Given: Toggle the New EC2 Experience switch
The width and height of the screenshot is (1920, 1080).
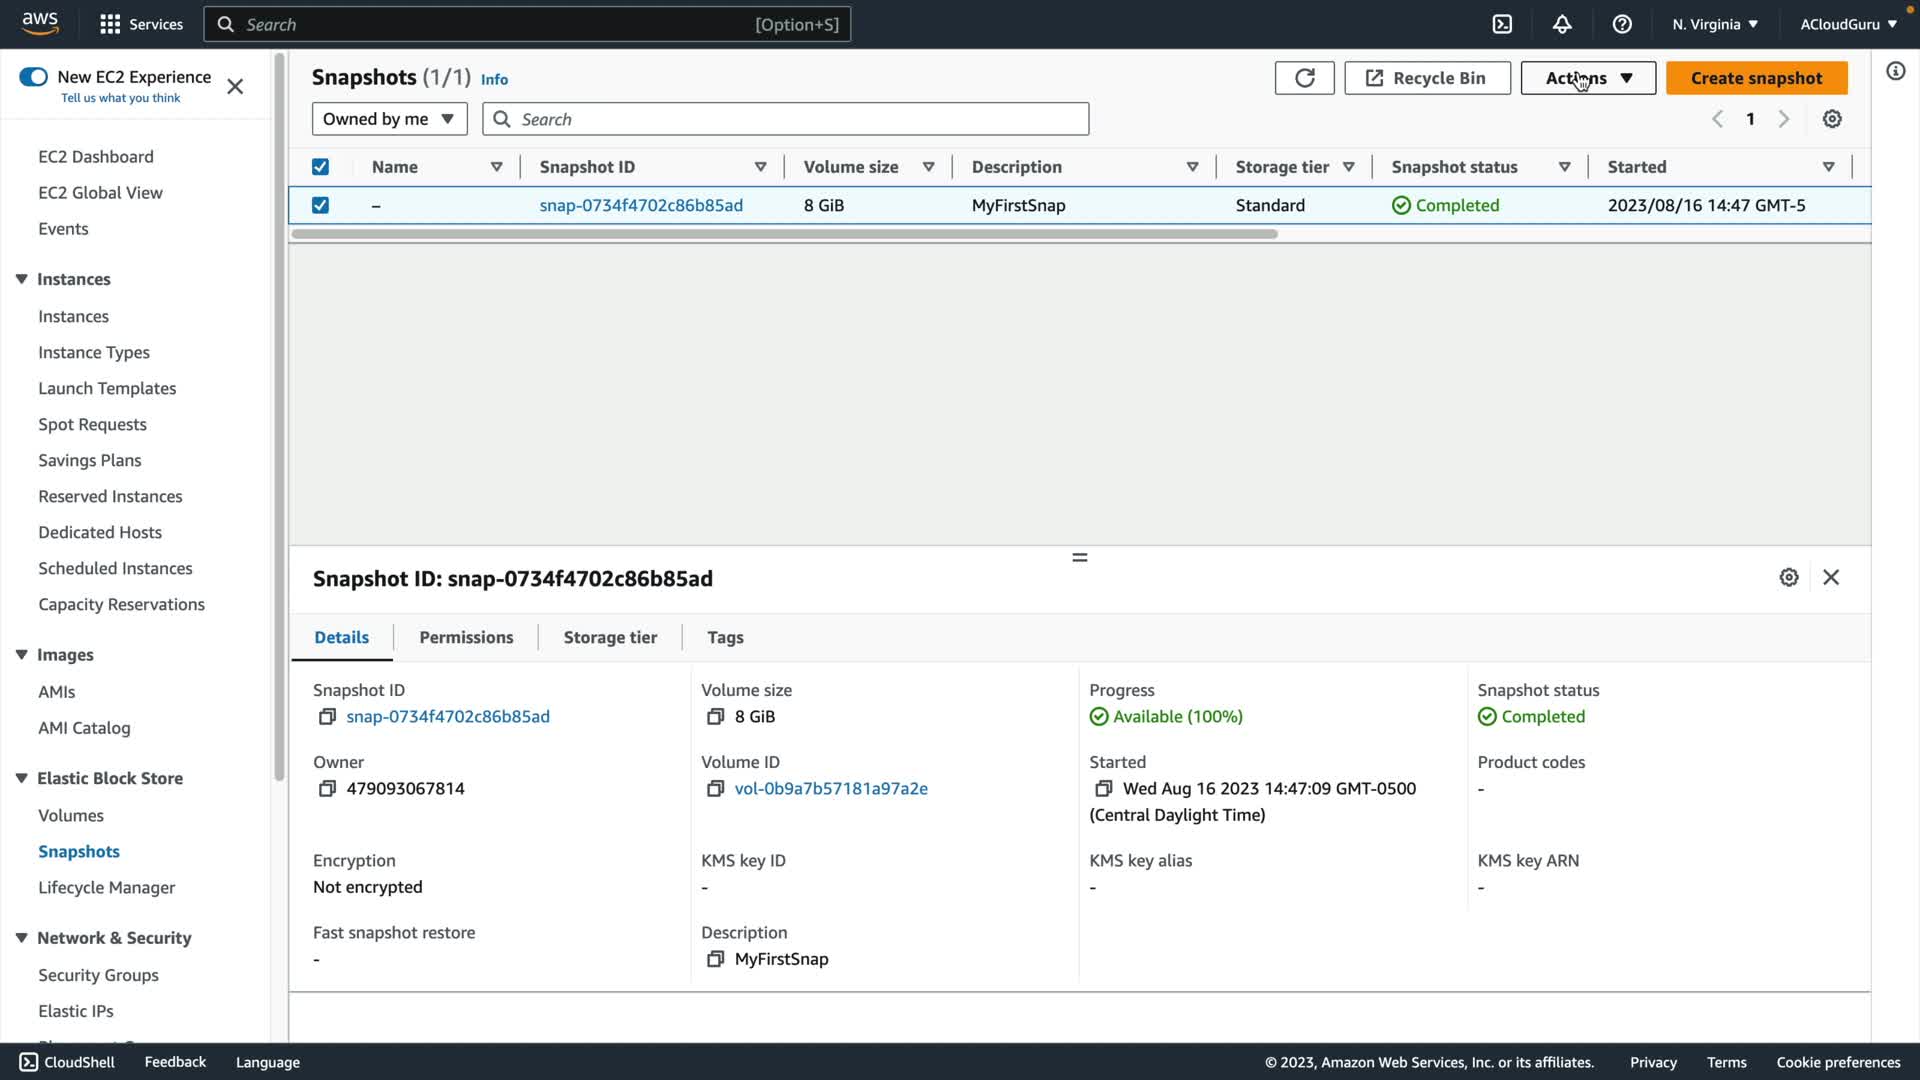Looking at the screenshot, I should coord(34,77).
